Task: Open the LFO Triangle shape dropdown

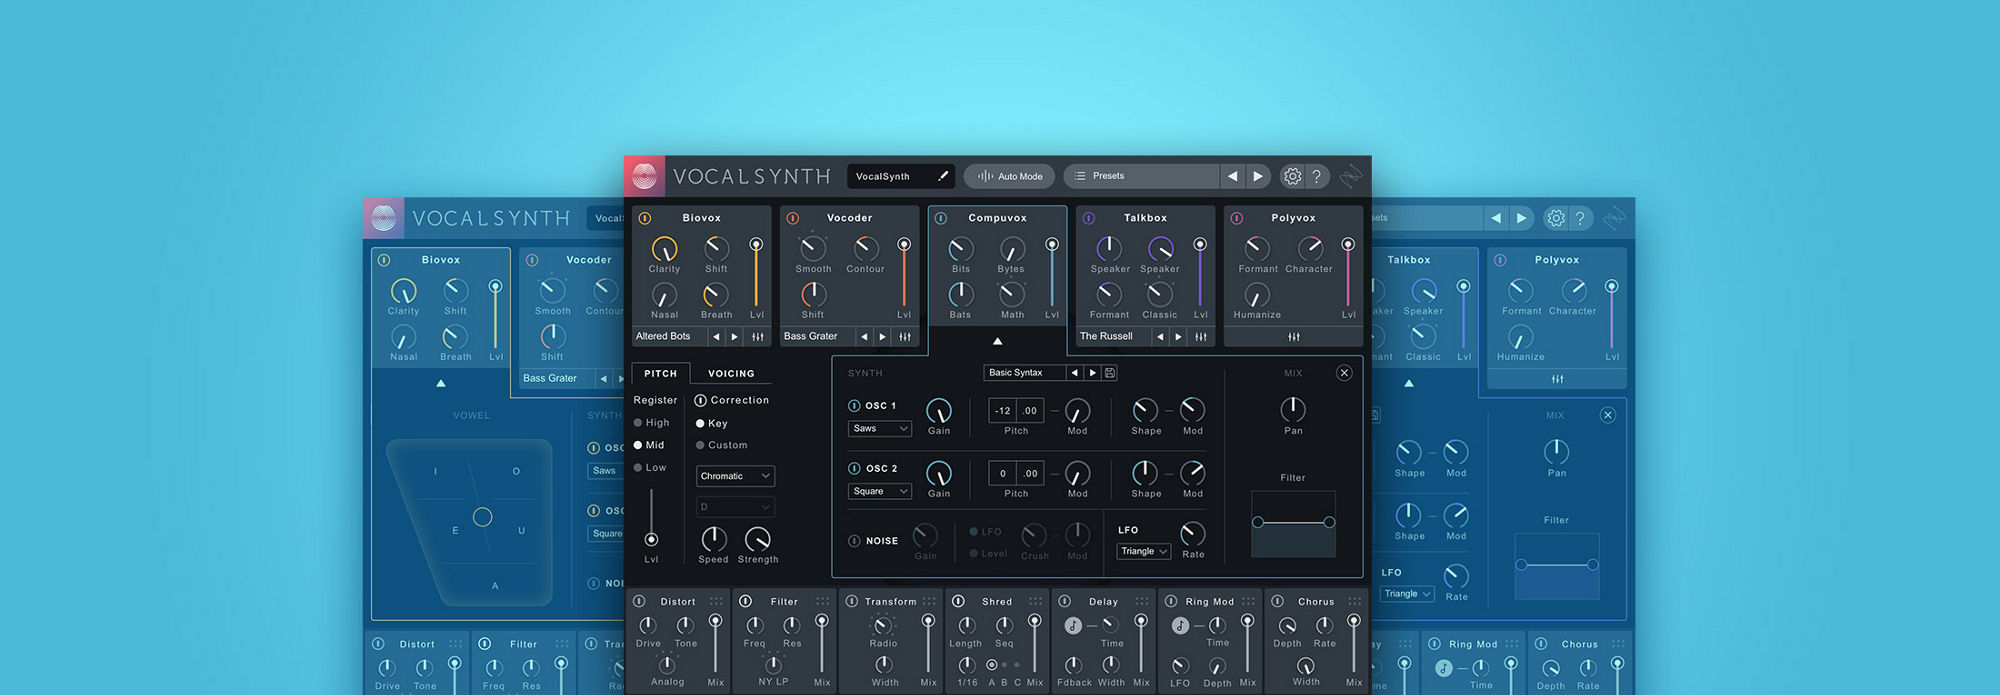Action: coord(1143,552)
